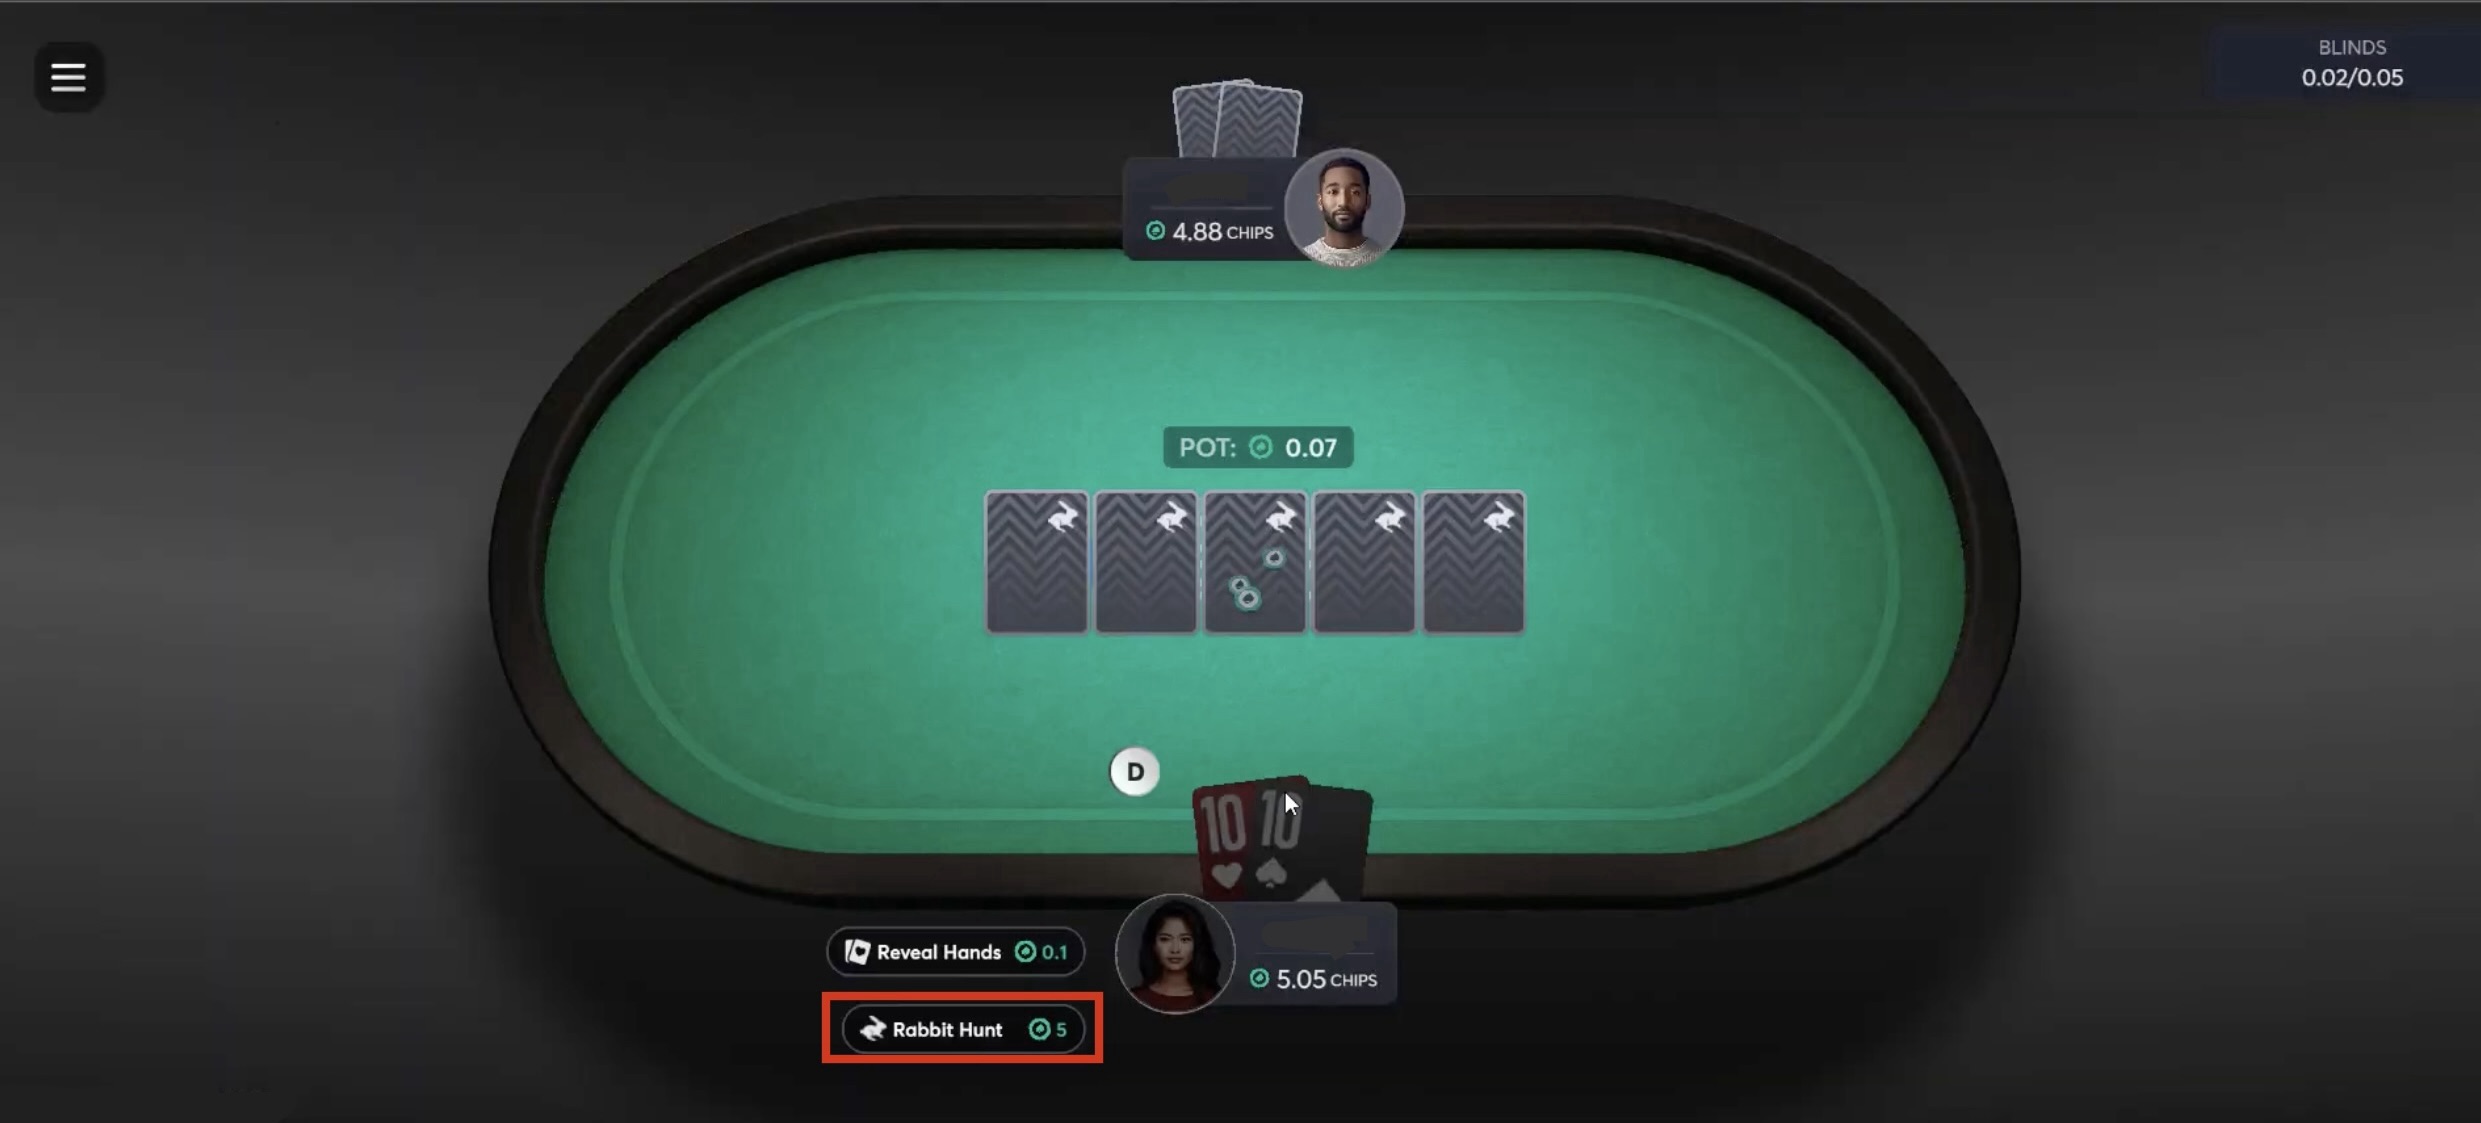Click the dealer D button chip

coord(1135,772)
